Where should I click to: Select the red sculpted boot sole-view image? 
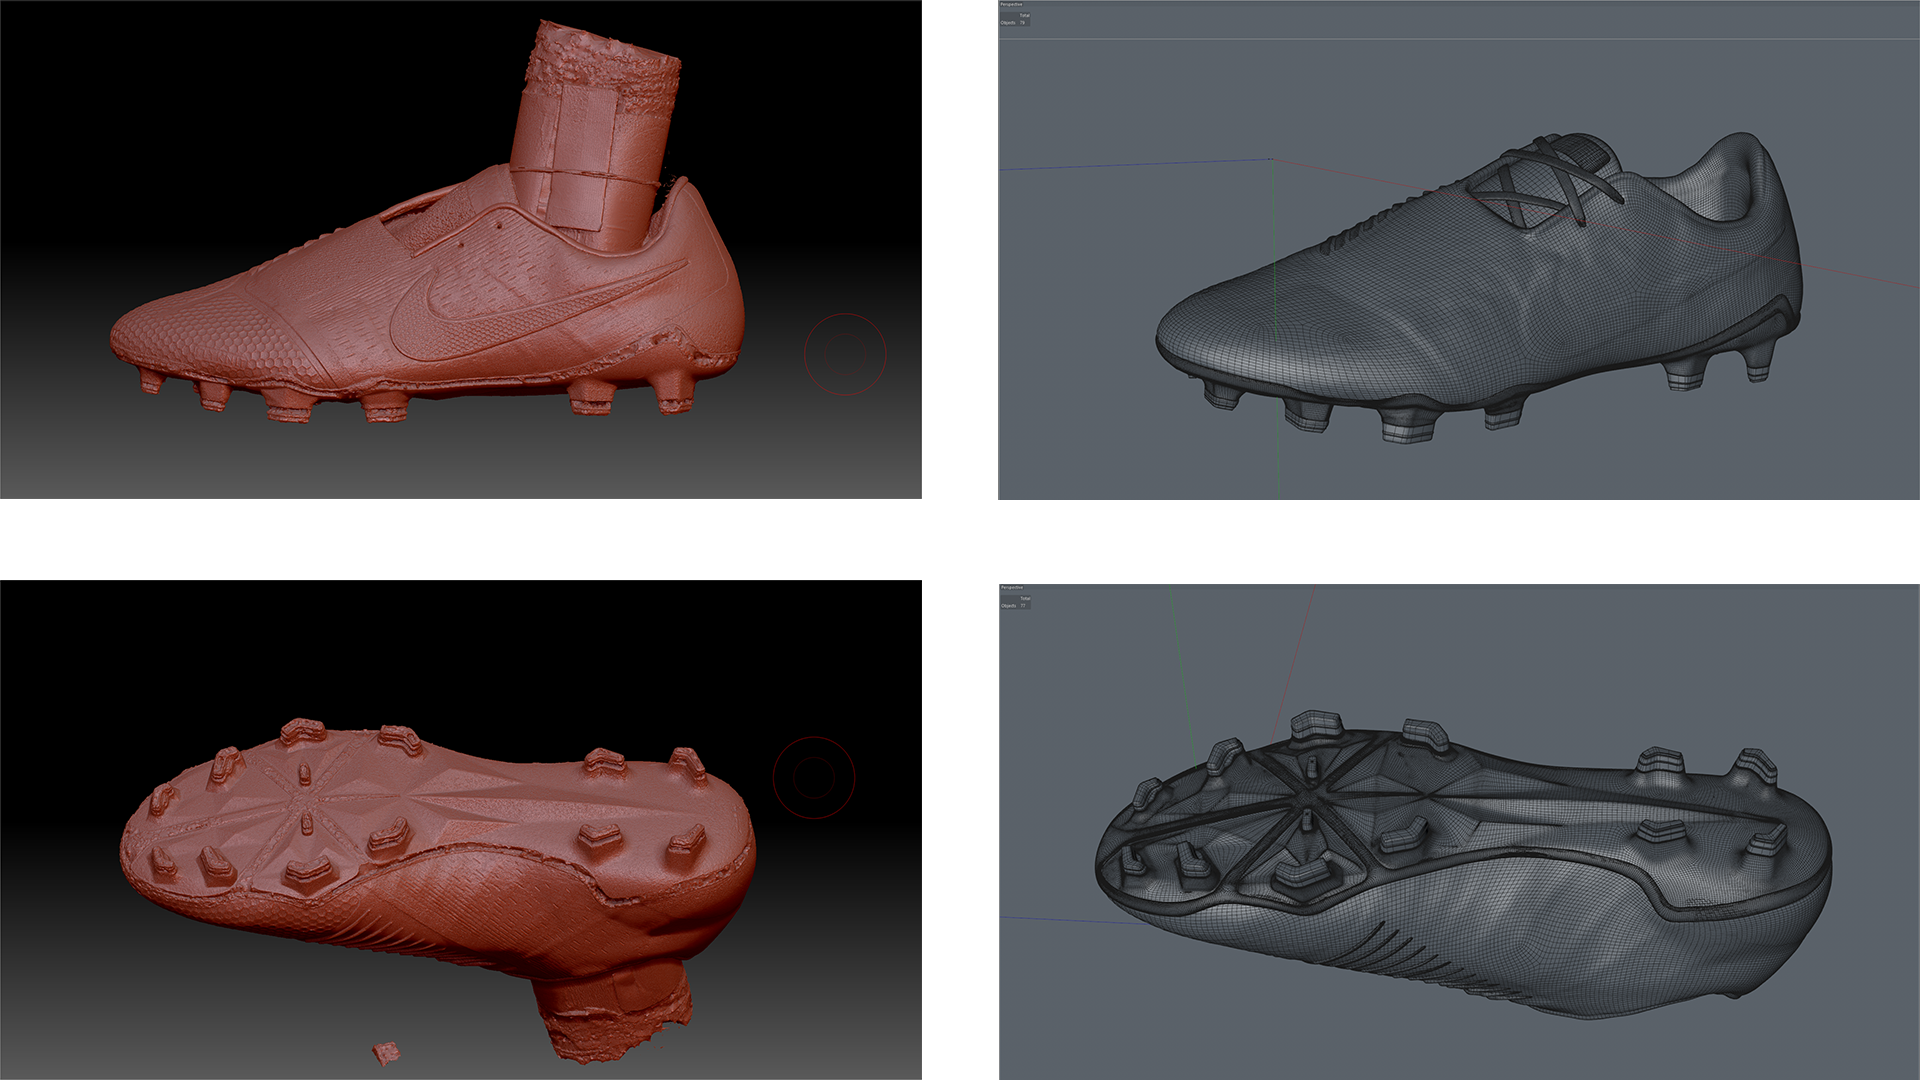[461, 830]
